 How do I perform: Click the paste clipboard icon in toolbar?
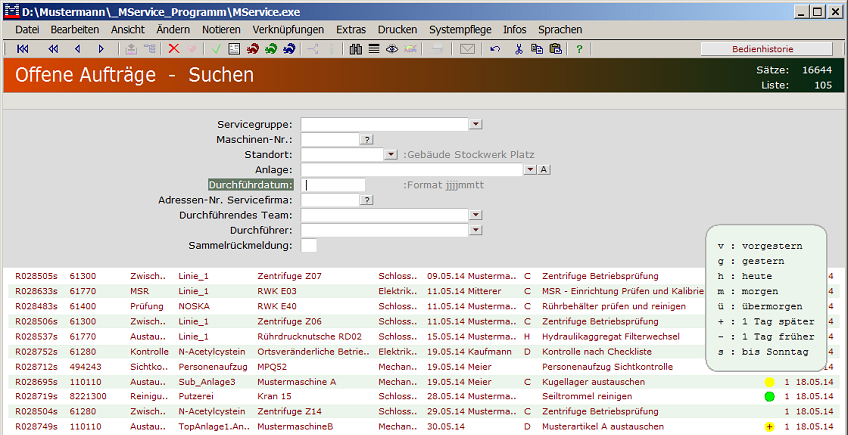pos(555,48)
